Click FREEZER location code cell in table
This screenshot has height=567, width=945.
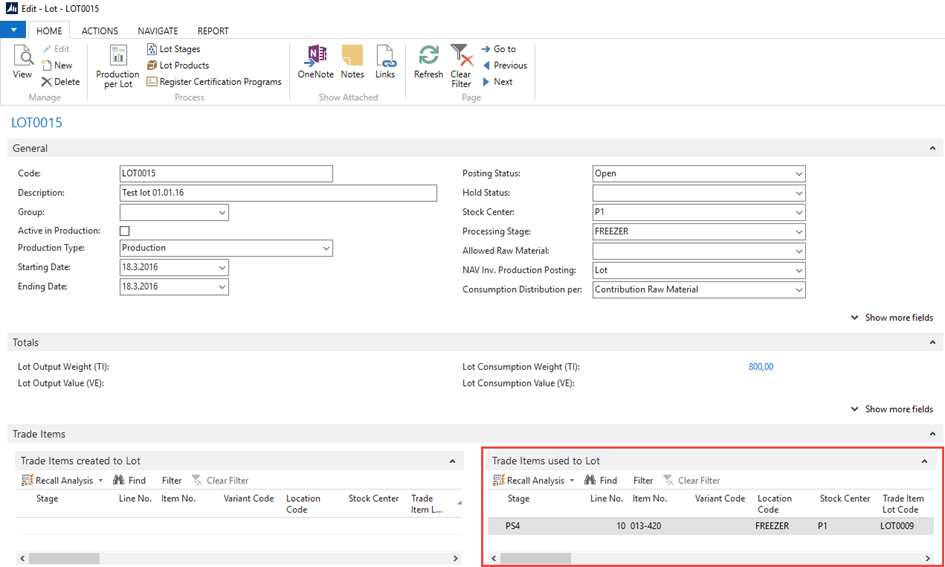[772, 526]
